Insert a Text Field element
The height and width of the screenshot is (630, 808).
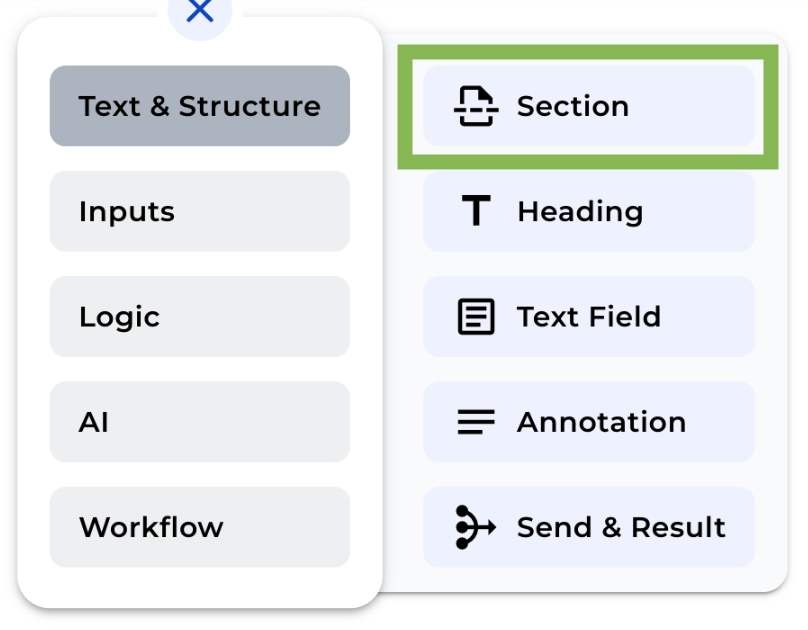pos(588,316)
